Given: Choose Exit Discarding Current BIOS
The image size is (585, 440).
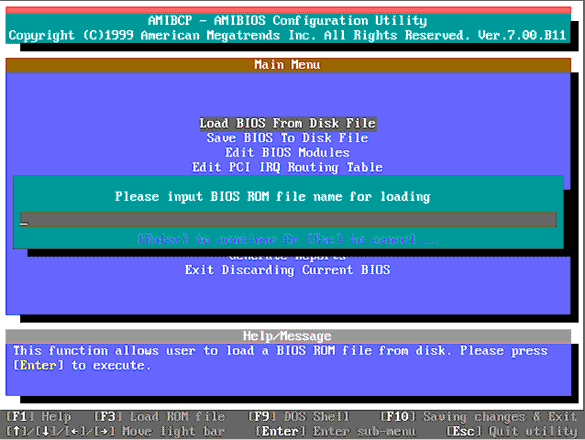Looking at the screenshot, I should pos(288,269).
